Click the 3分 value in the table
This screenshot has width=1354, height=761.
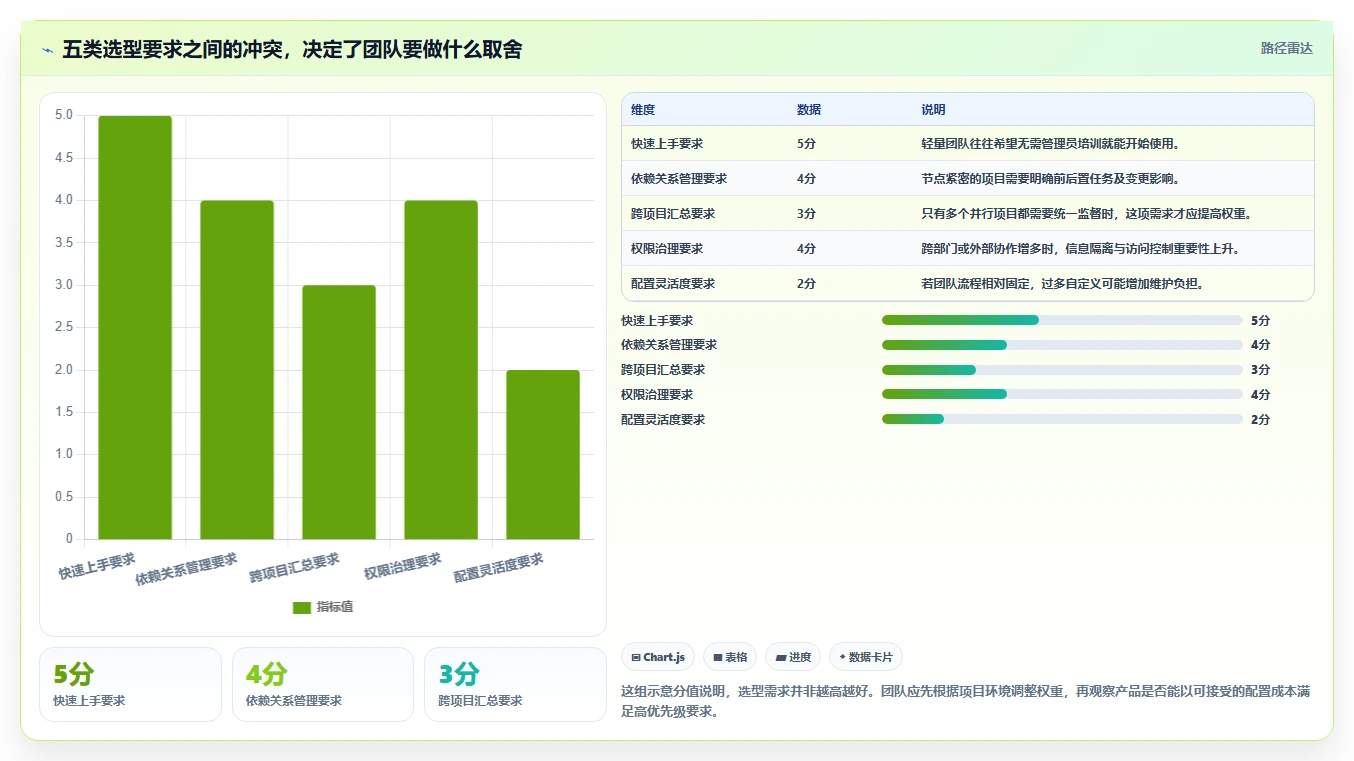pos(807,214)
